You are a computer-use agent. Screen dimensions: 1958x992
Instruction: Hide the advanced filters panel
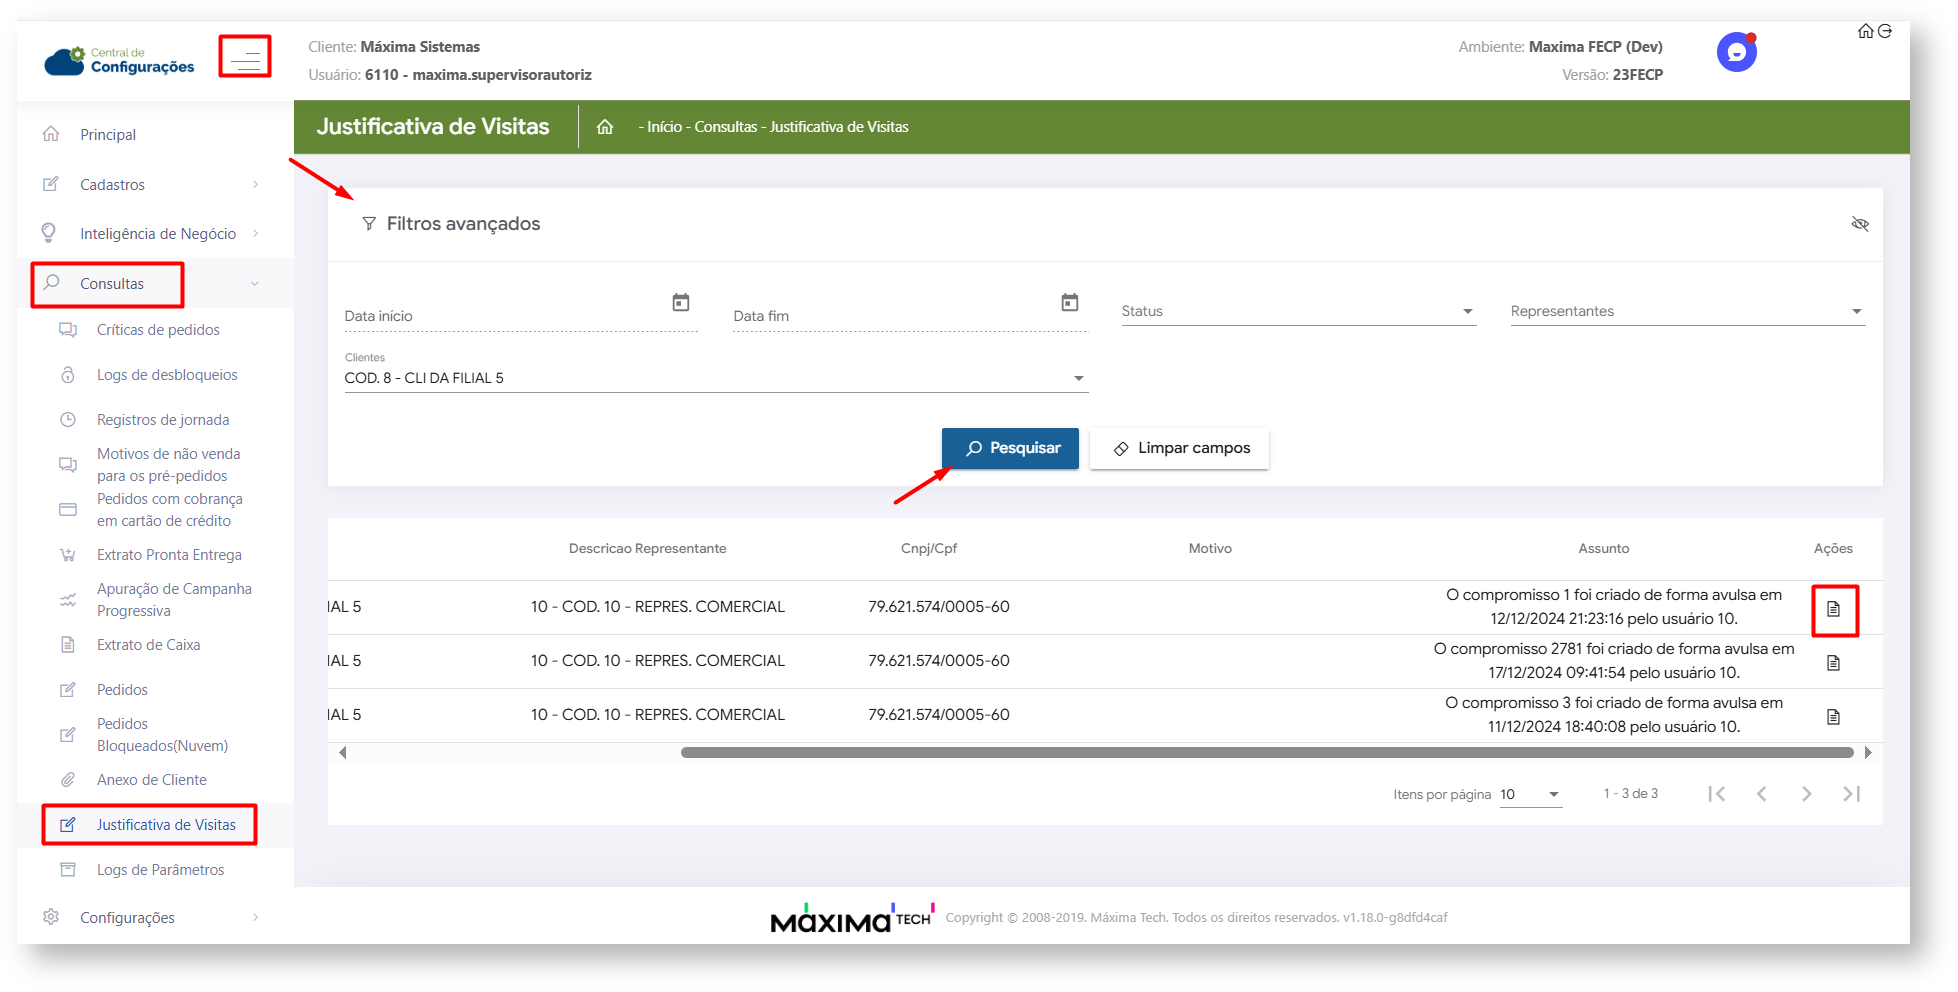click(x=1859, y=224)
